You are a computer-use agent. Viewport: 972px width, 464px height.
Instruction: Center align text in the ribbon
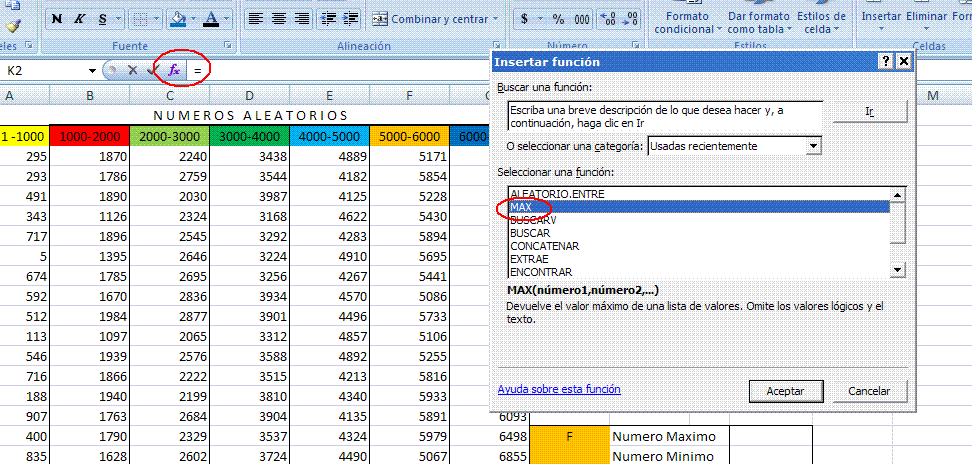[x=278, y=19]
